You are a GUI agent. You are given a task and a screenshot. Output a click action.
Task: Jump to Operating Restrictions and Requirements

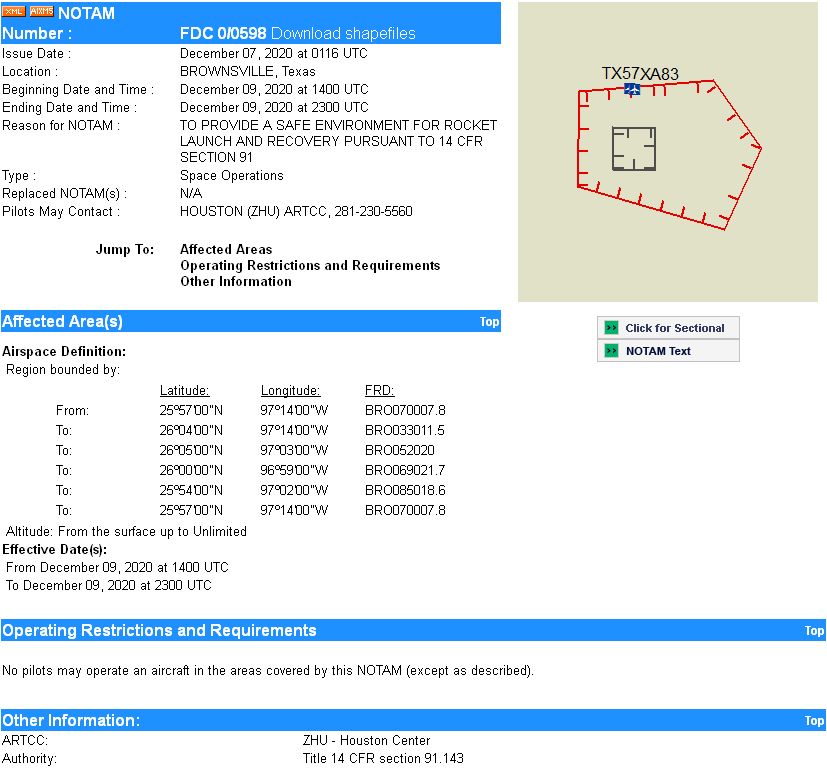click(310, 266)
